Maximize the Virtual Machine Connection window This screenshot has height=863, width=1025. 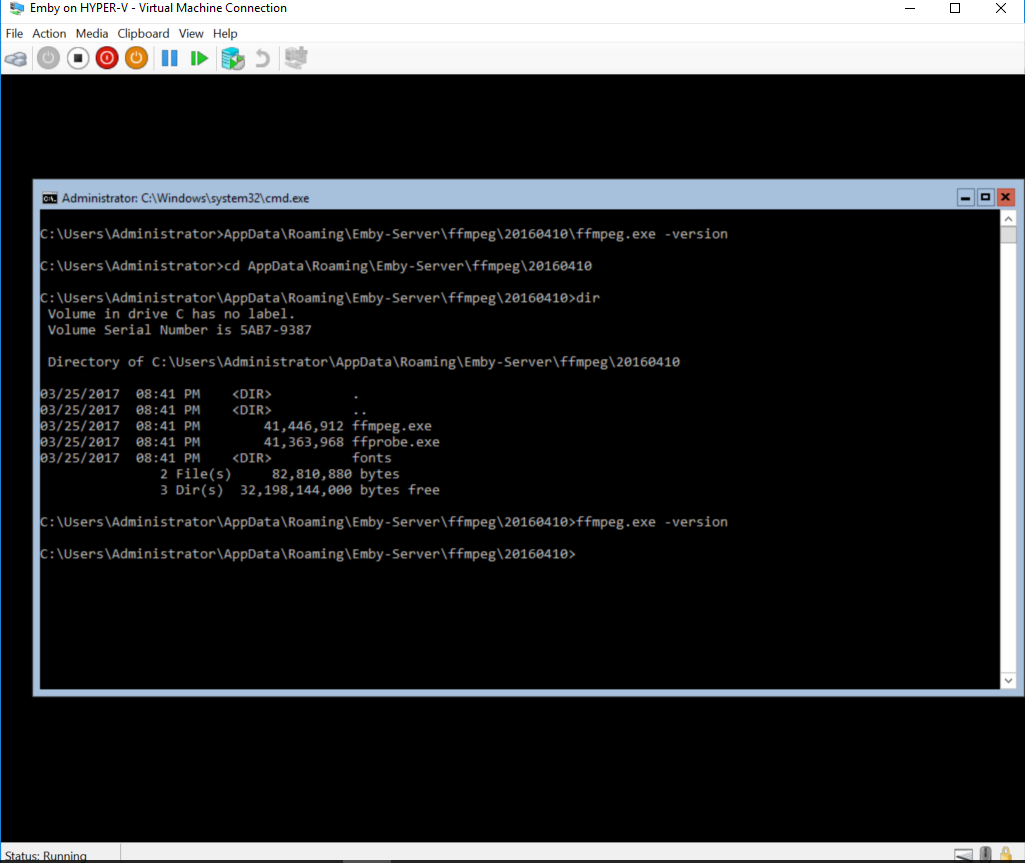point(955,8)
